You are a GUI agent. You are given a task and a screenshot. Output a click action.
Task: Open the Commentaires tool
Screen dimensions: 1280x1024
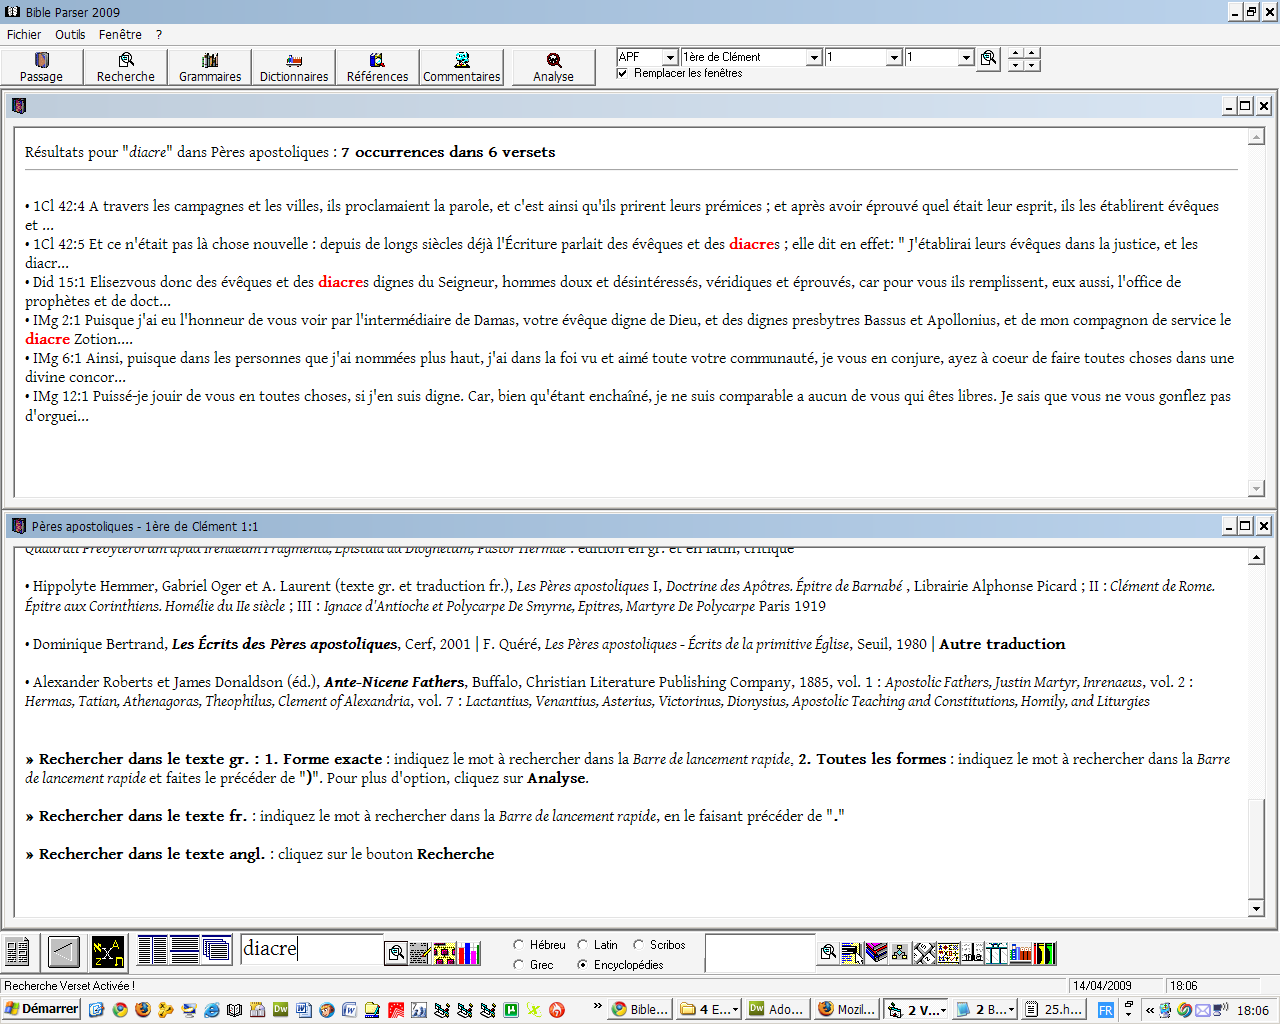coord(462,67)
